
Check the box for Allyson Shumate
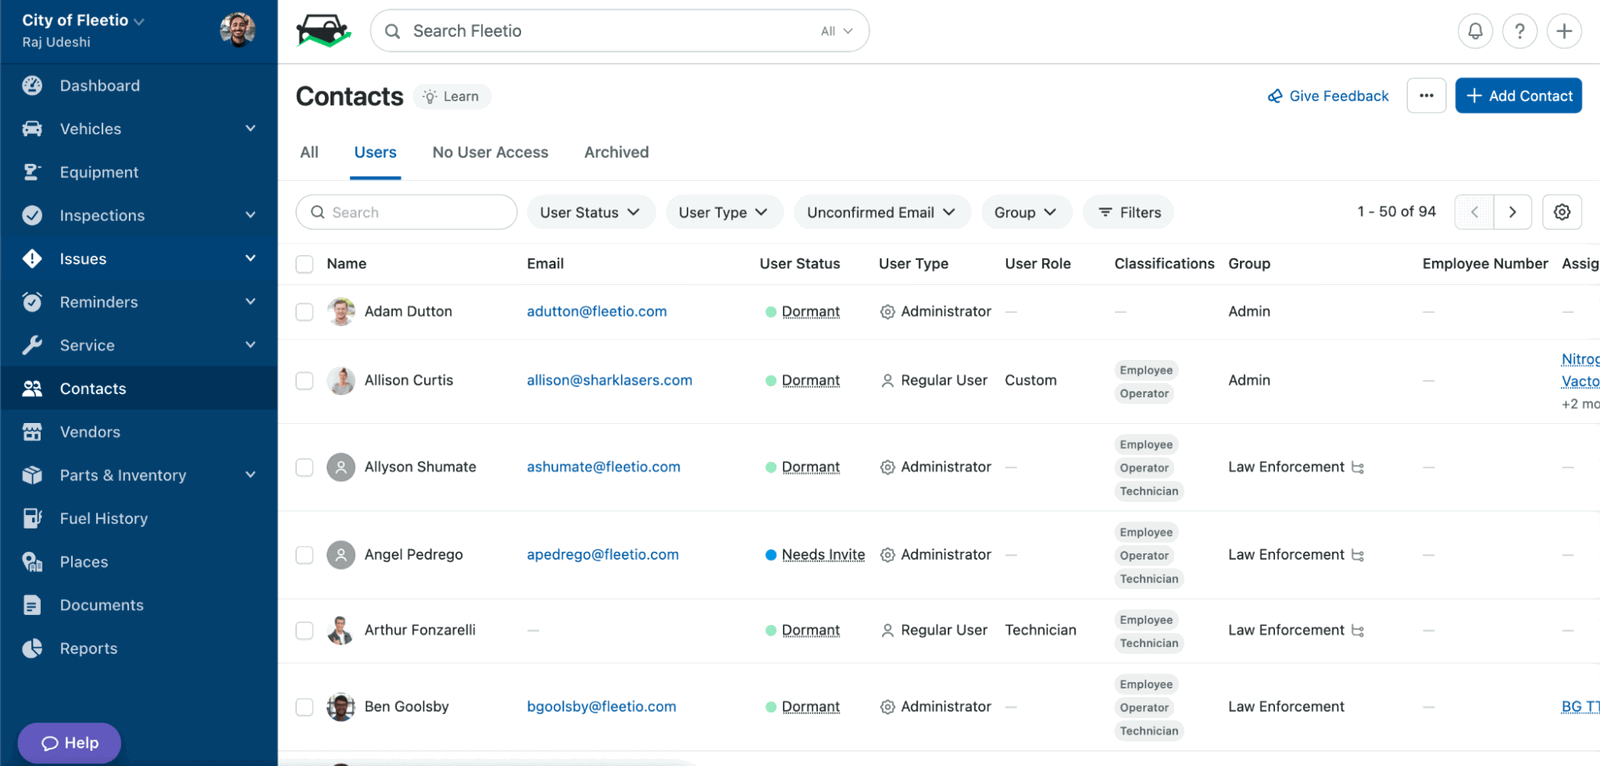pyautogui.click(x=305, y=468)
